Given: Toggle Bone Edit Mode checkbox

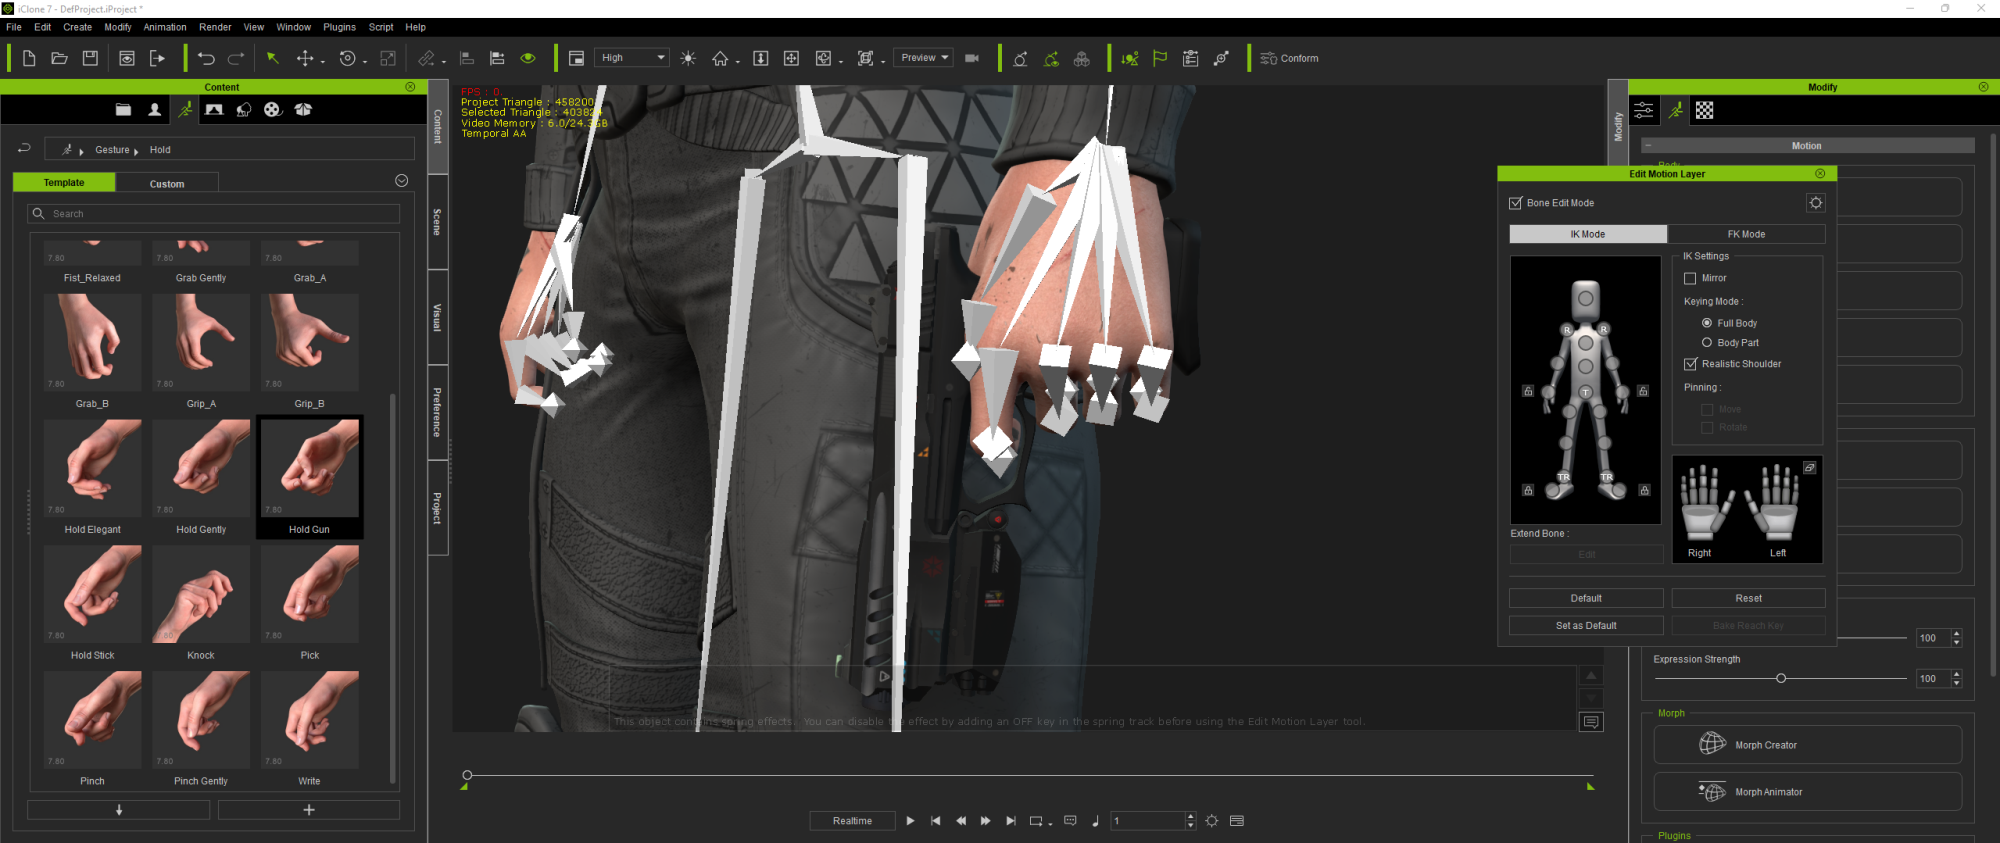Looking at the screenshot, I should [1515, 203].
